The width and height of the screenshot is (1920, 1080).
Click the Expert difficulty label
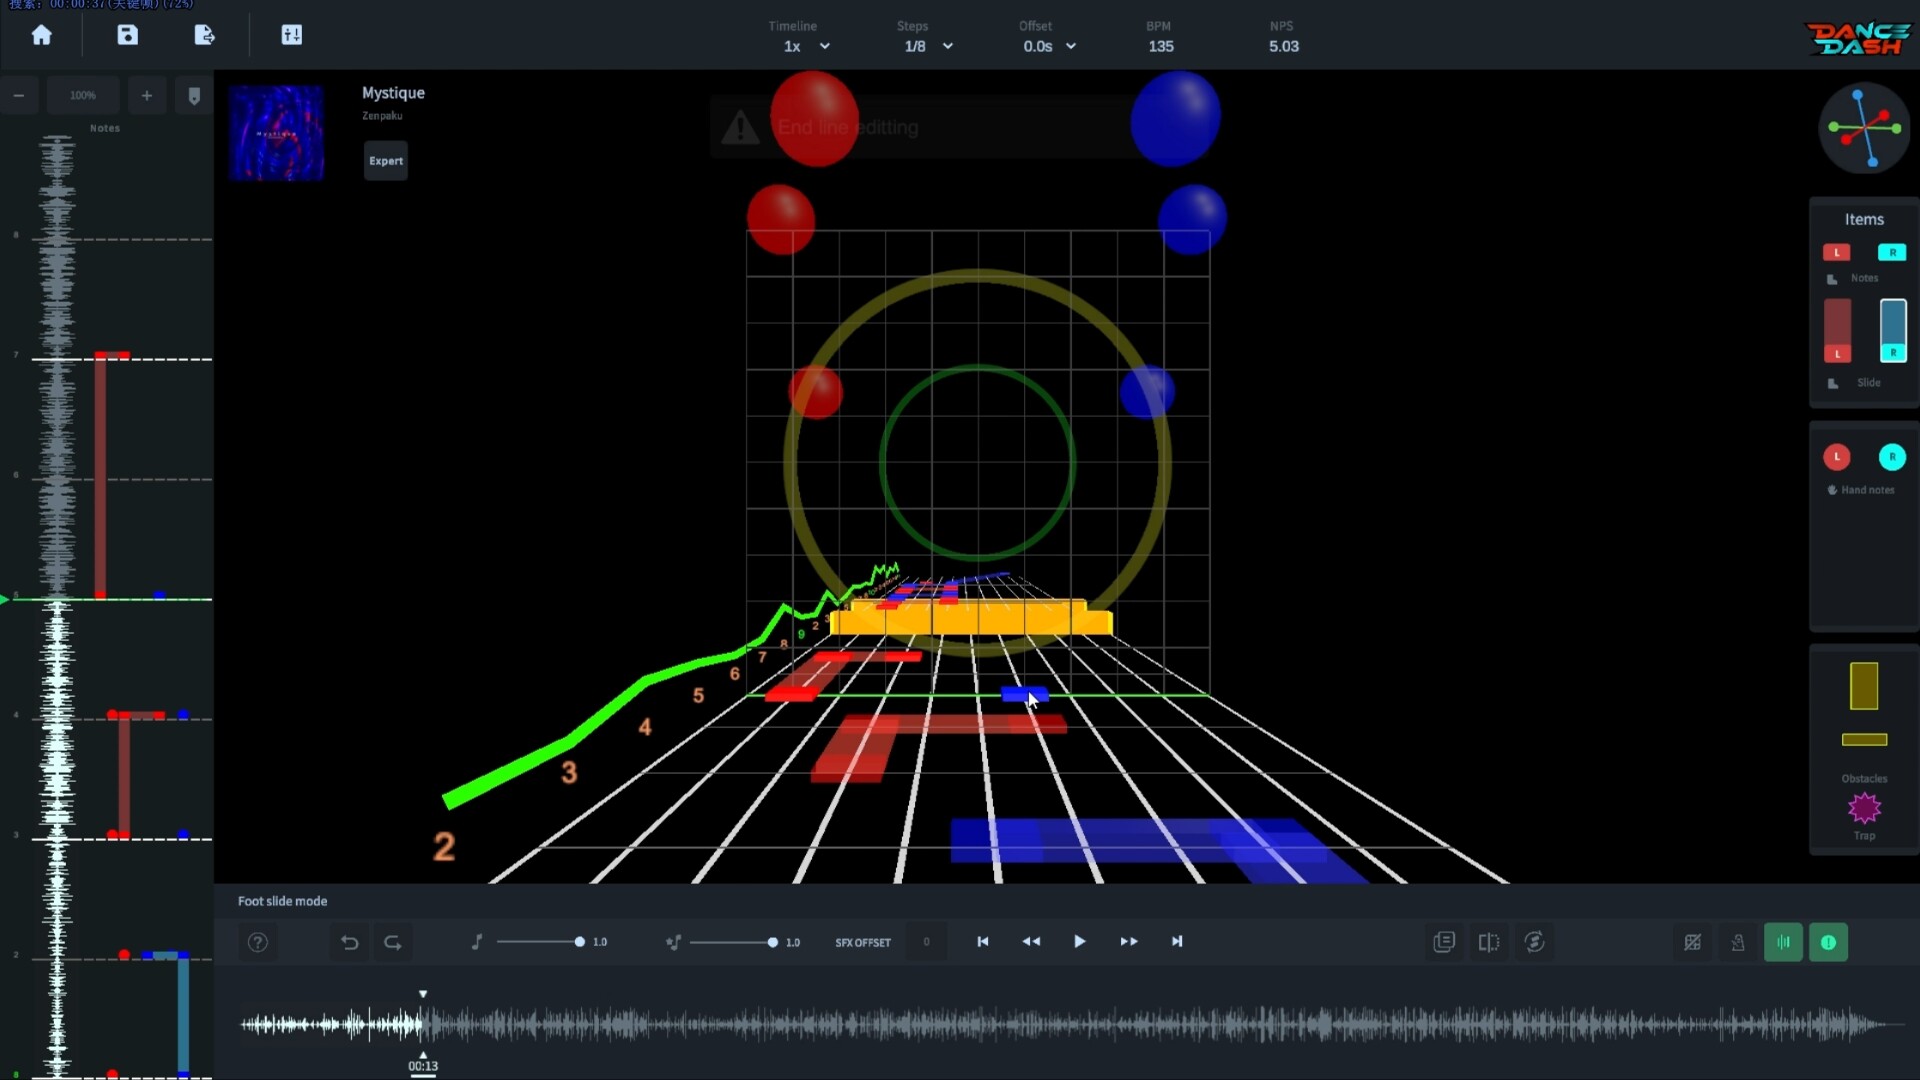(385, 160)
